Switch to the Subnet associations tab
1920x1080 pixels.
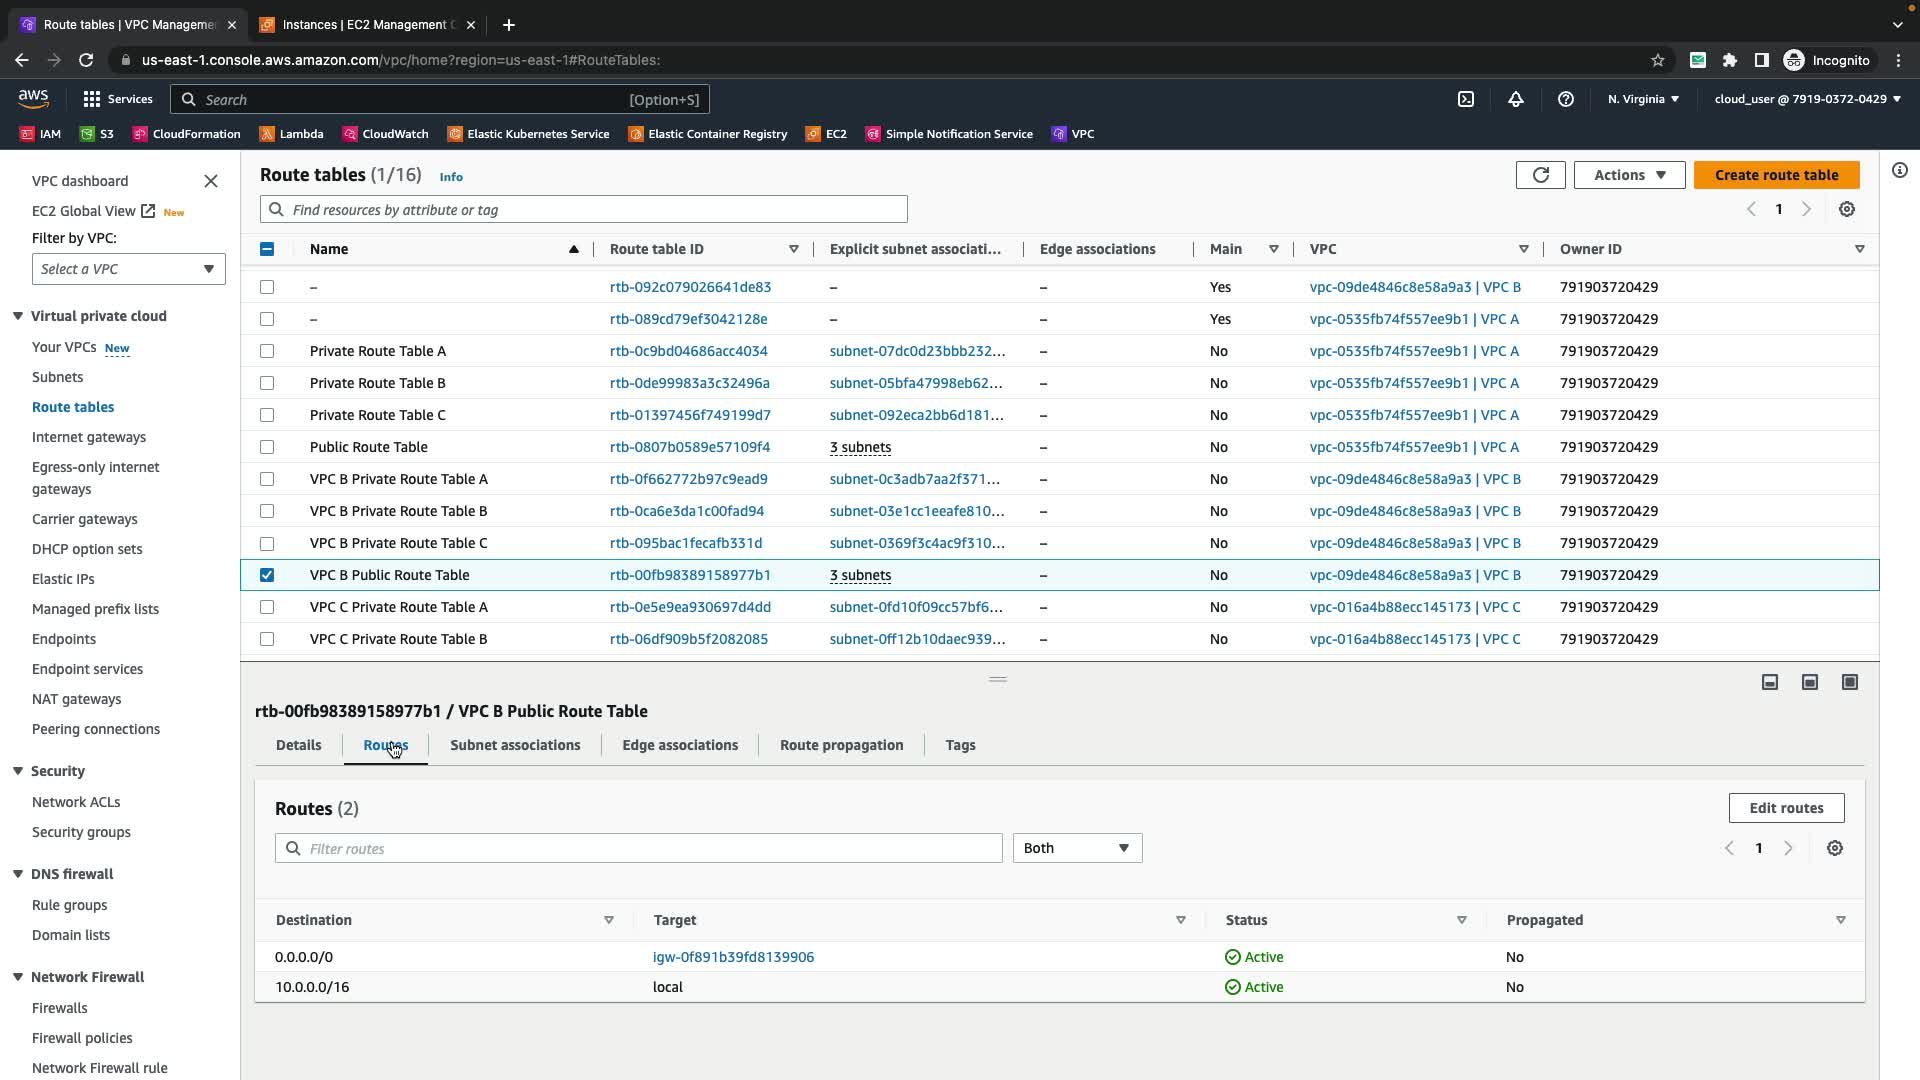515,745
